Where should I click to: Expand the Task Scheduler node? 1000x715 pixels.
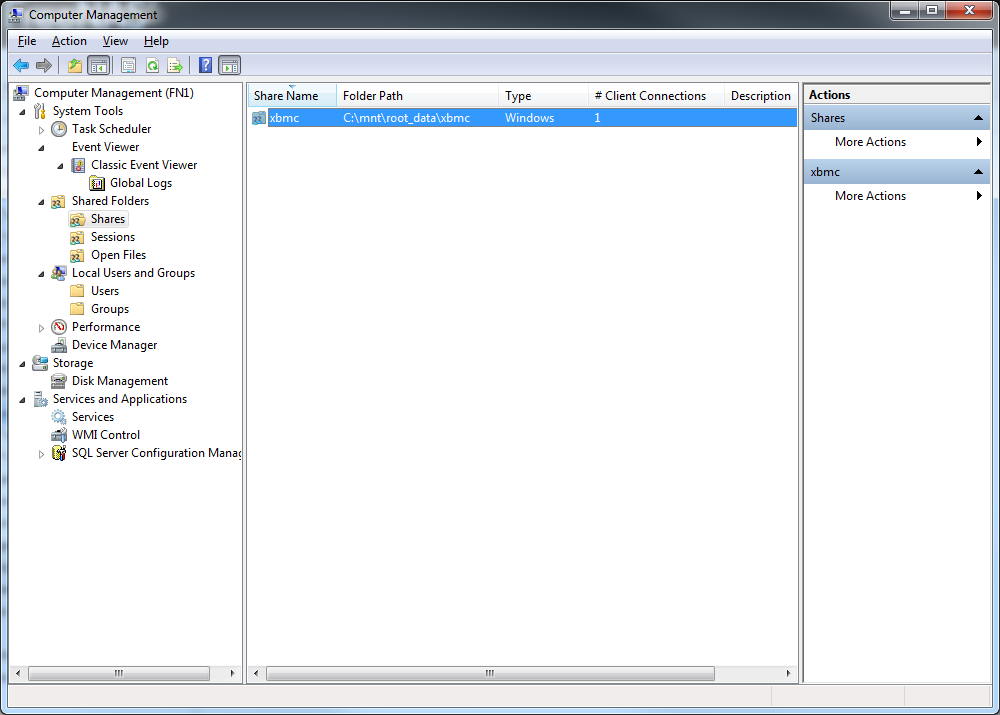41,130
